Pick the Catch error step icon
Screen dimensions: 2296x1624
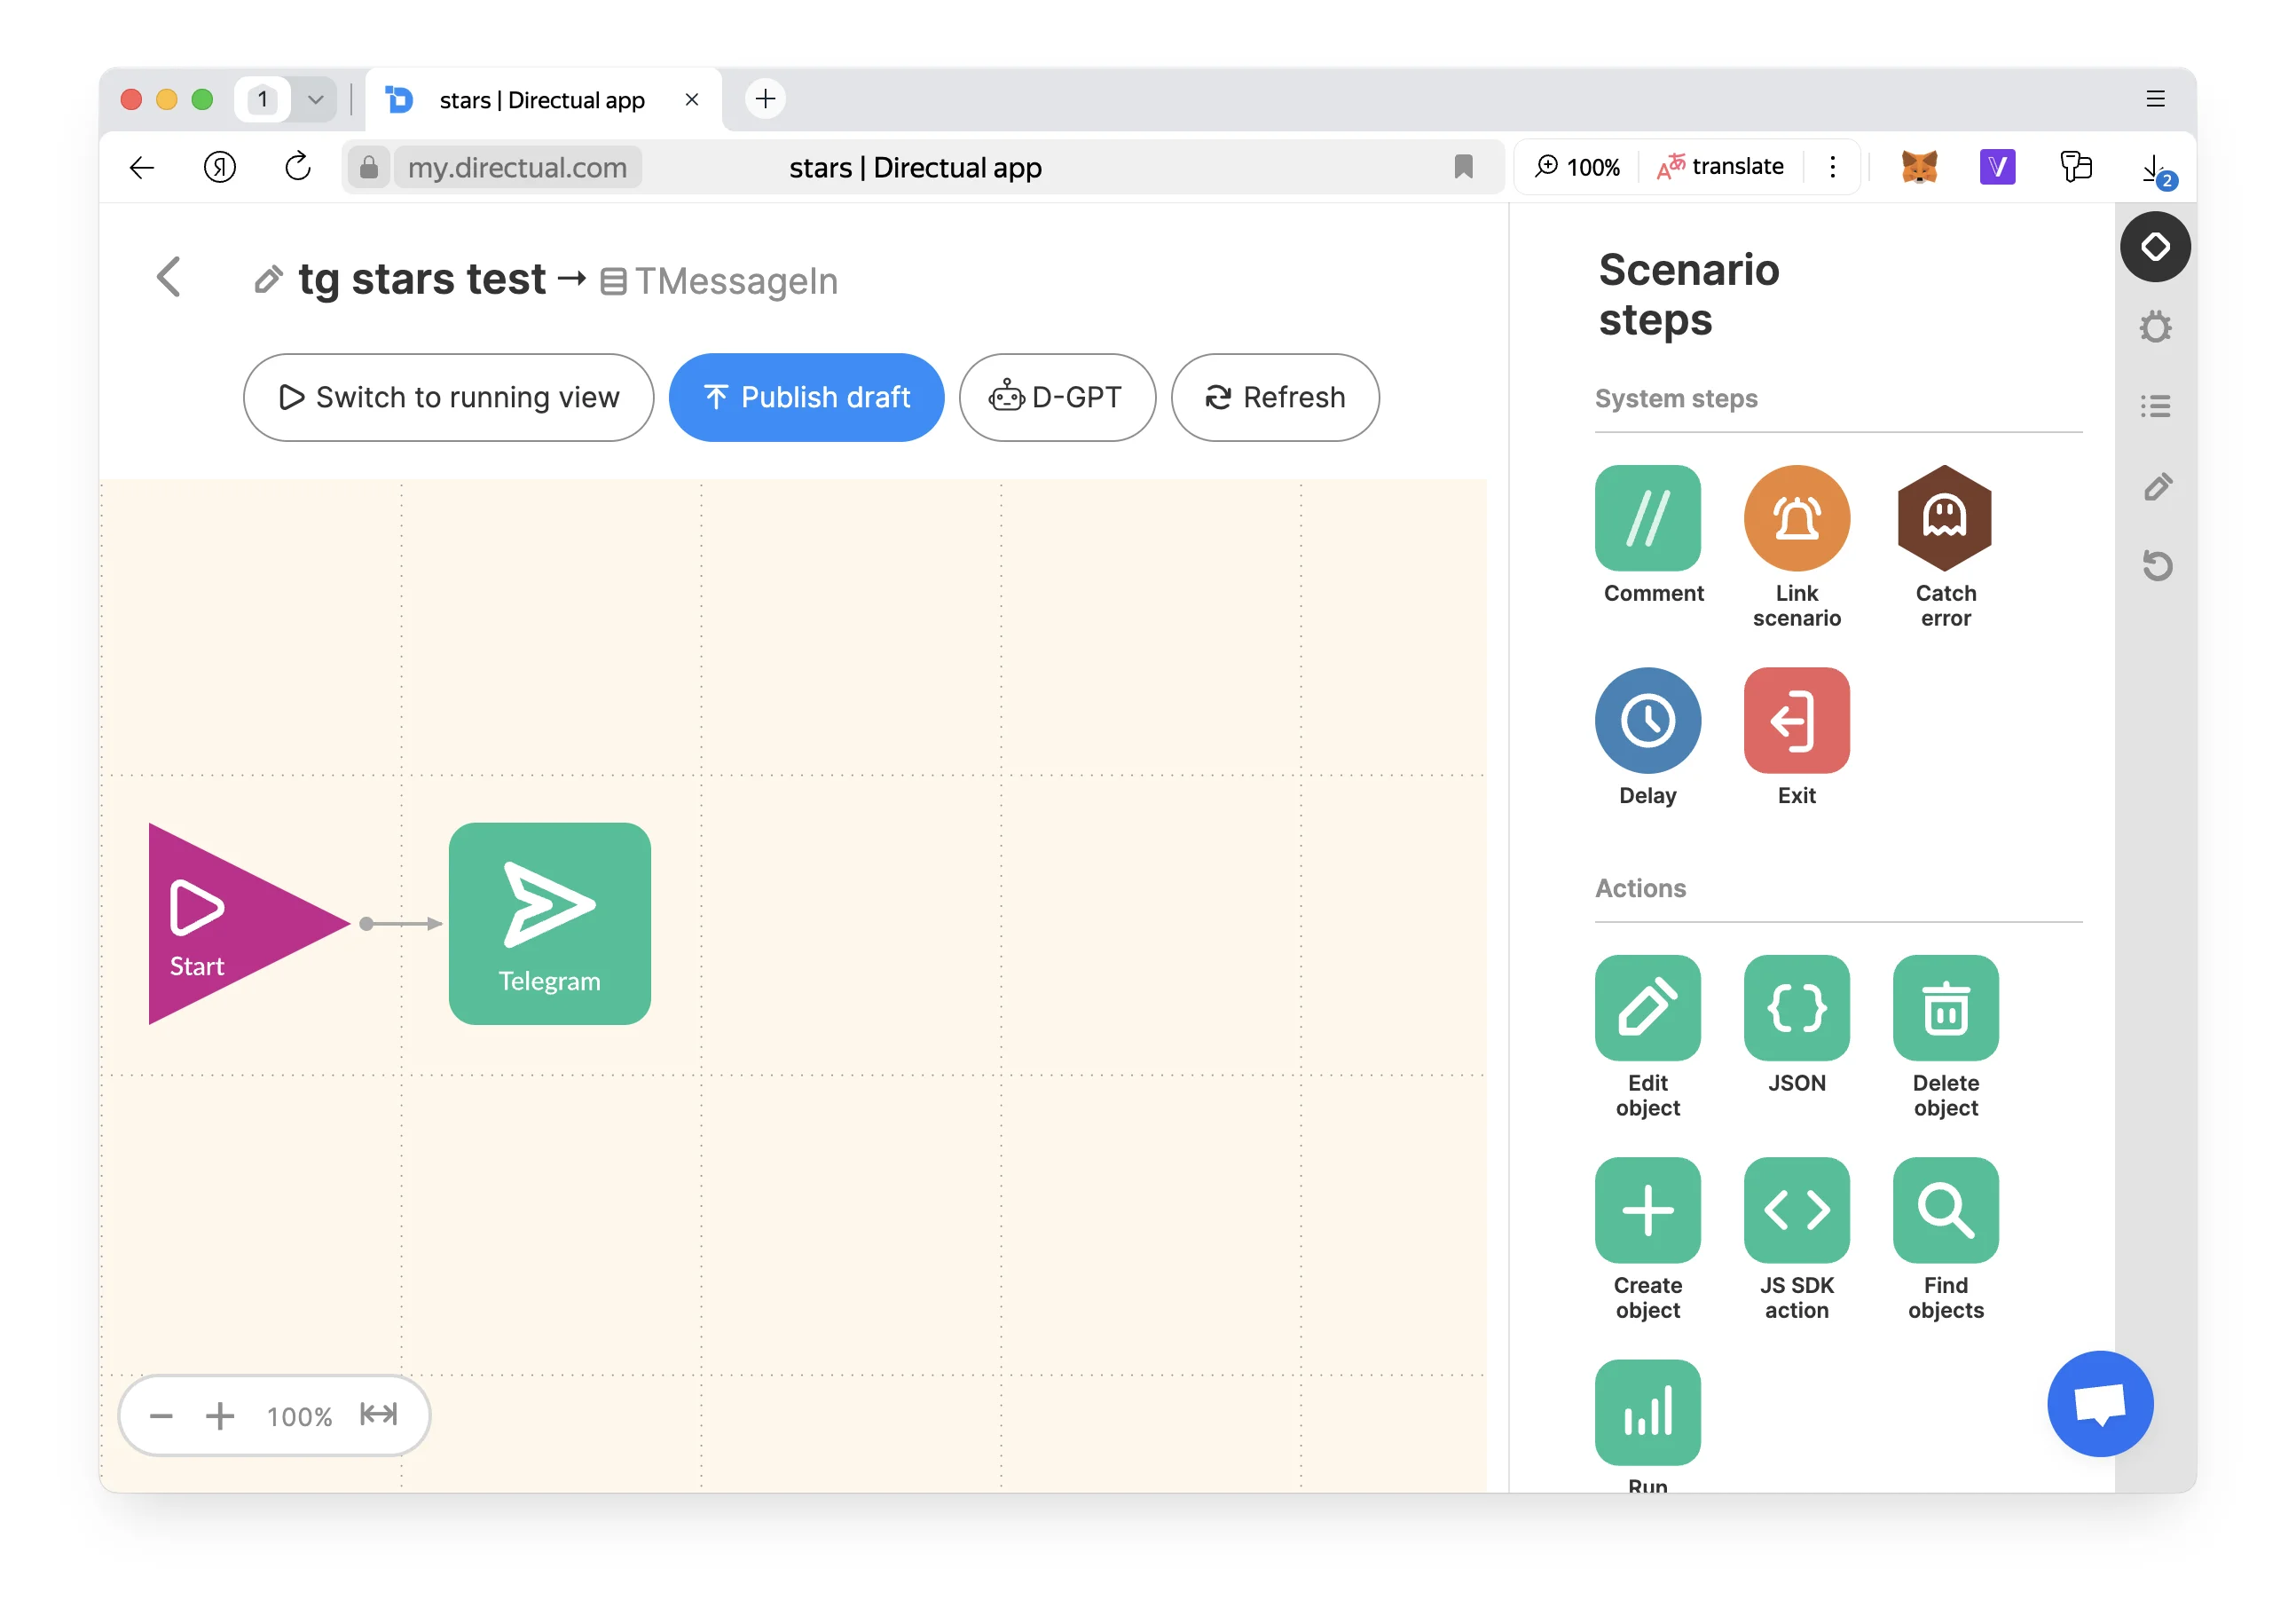(1944, 518)
